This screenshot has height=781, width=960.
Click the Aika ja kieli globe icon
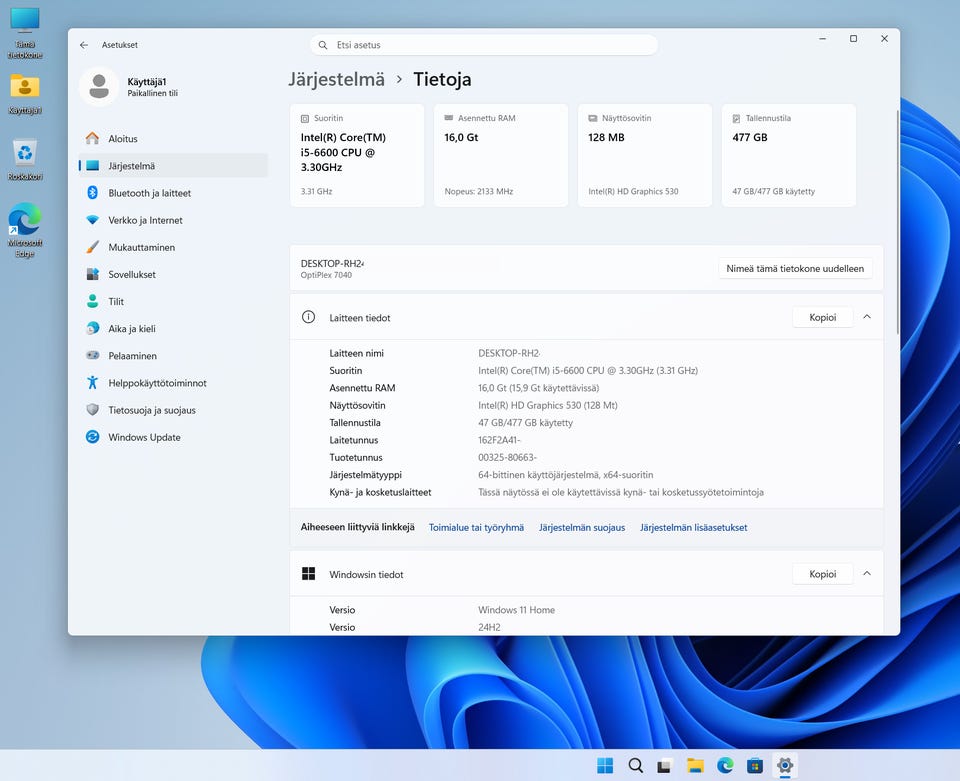point(92,328)
